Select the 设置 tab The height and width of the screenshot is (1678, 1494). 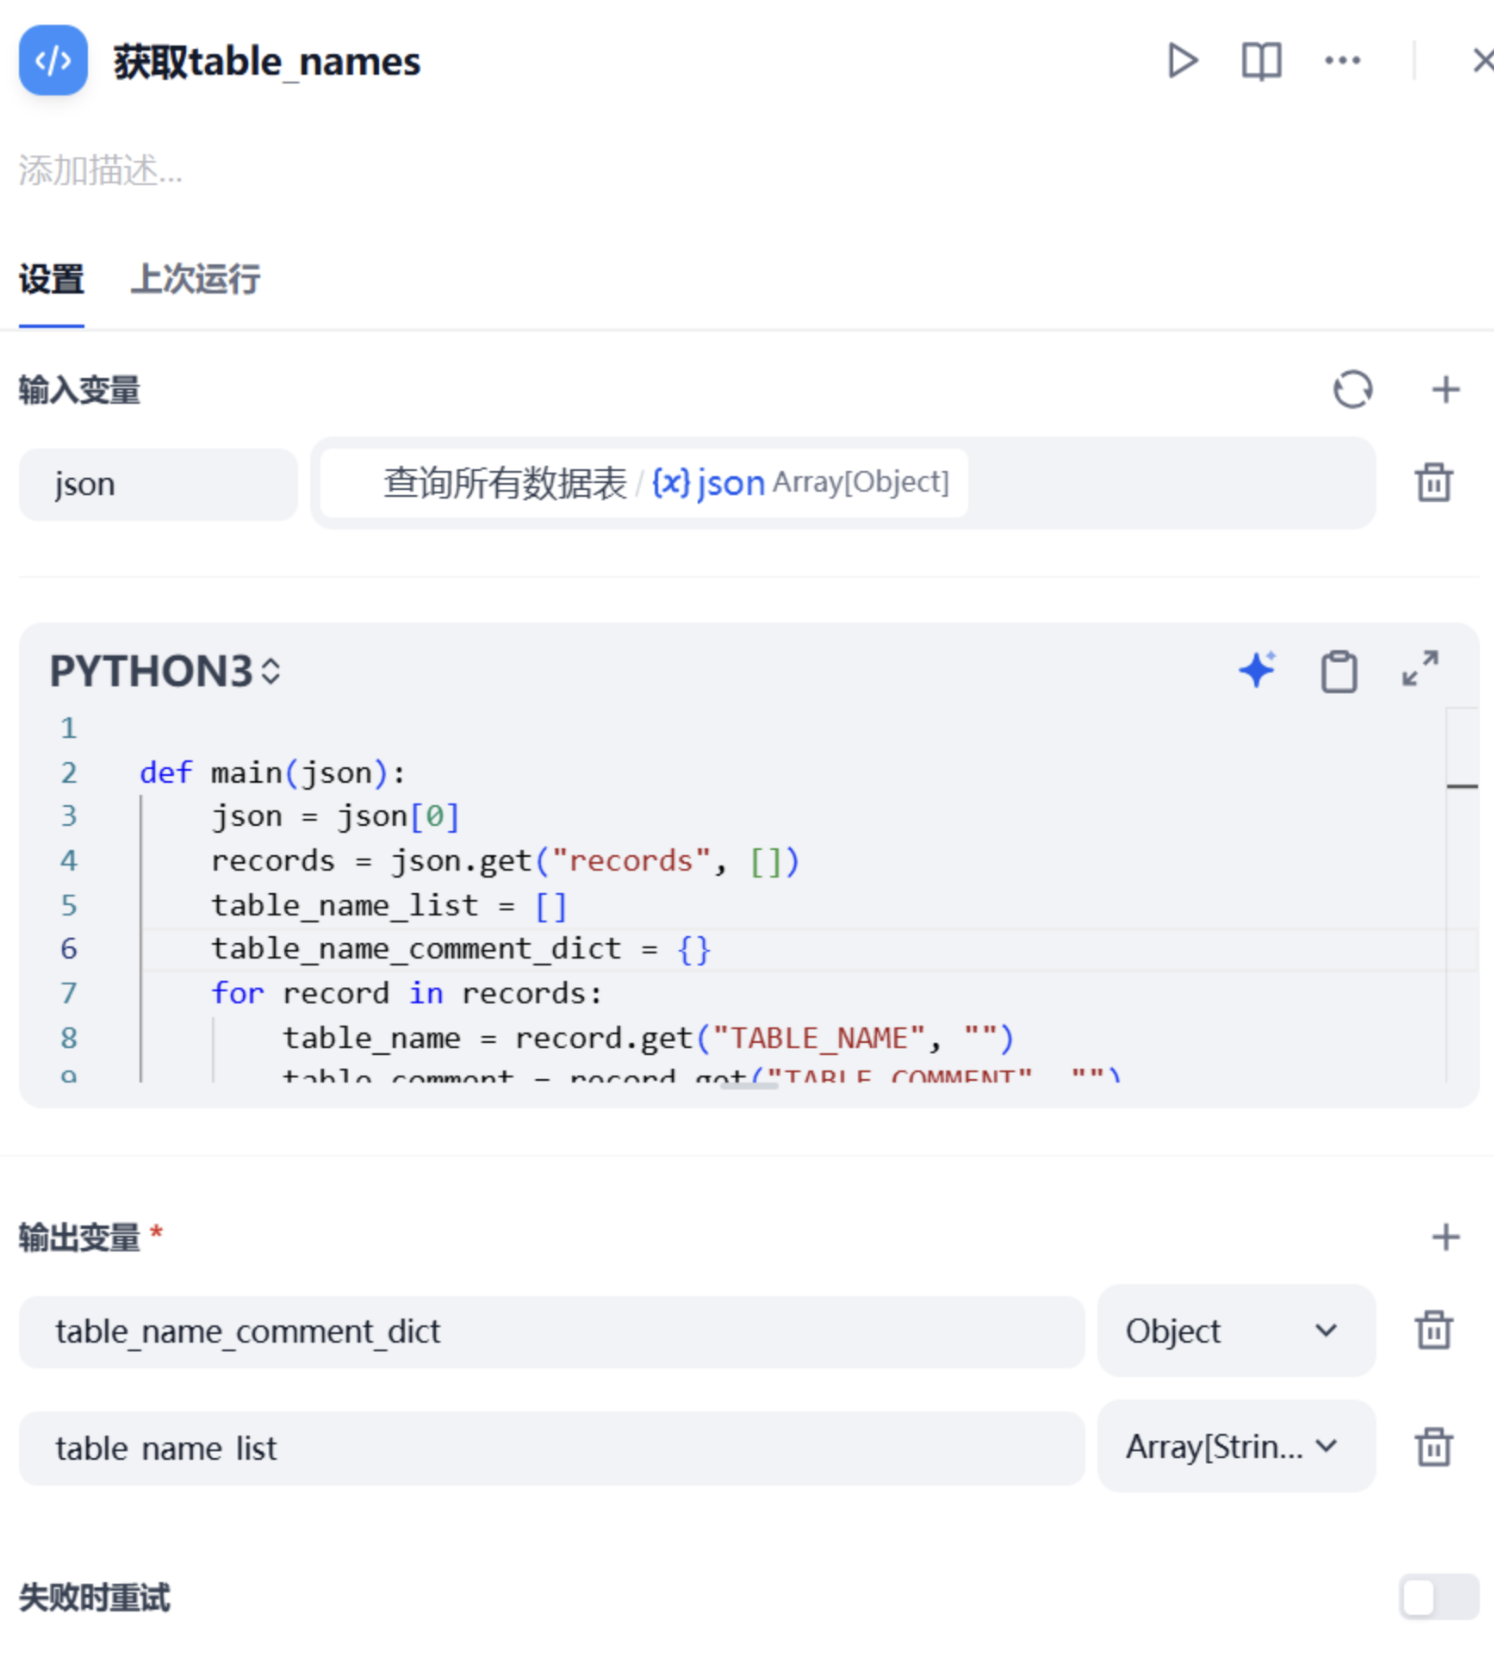click(51, 279)
